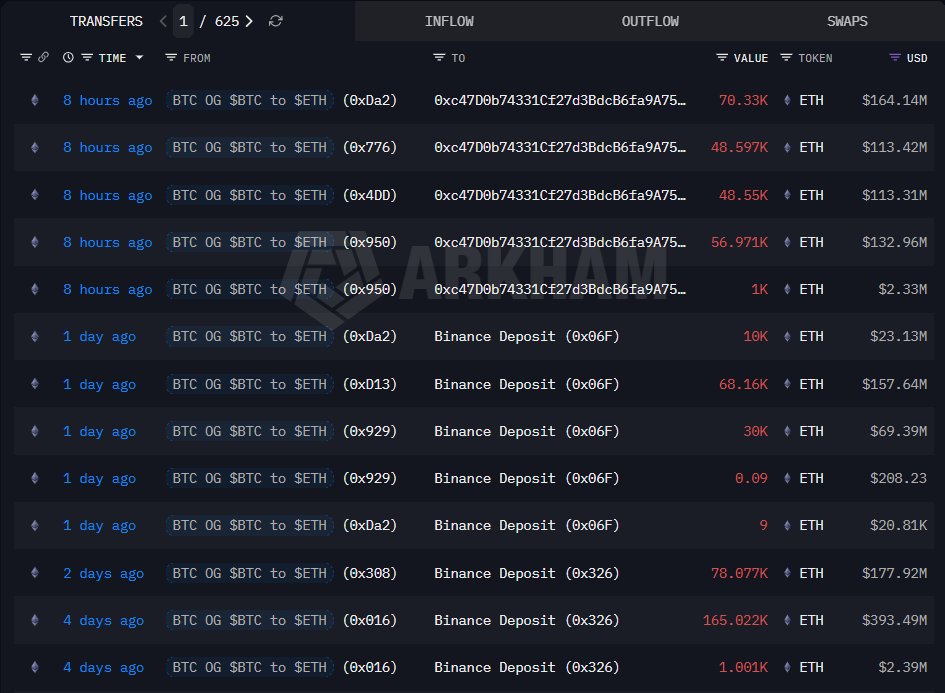
Task: Go to next transfers page arrow
Action: [x=249, y=21]
